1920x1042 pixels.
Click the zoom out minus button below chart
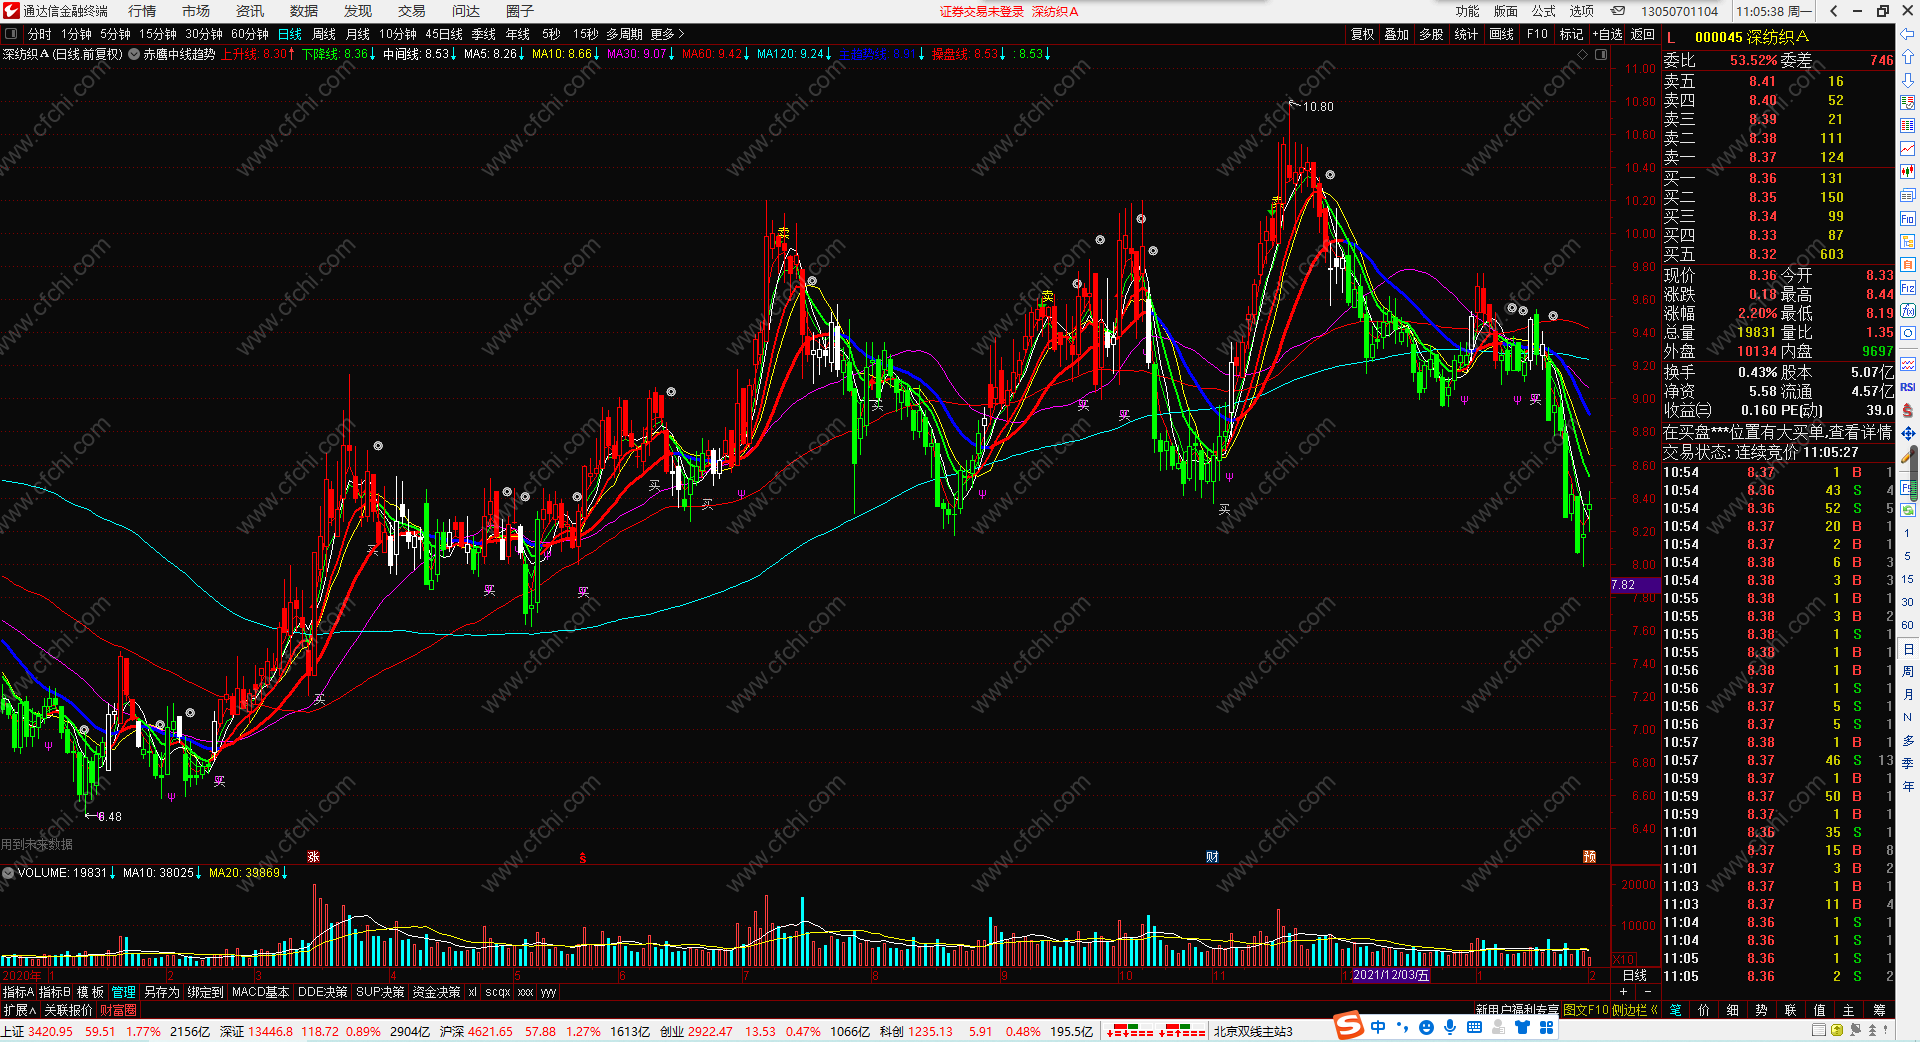click(1648, 992)
